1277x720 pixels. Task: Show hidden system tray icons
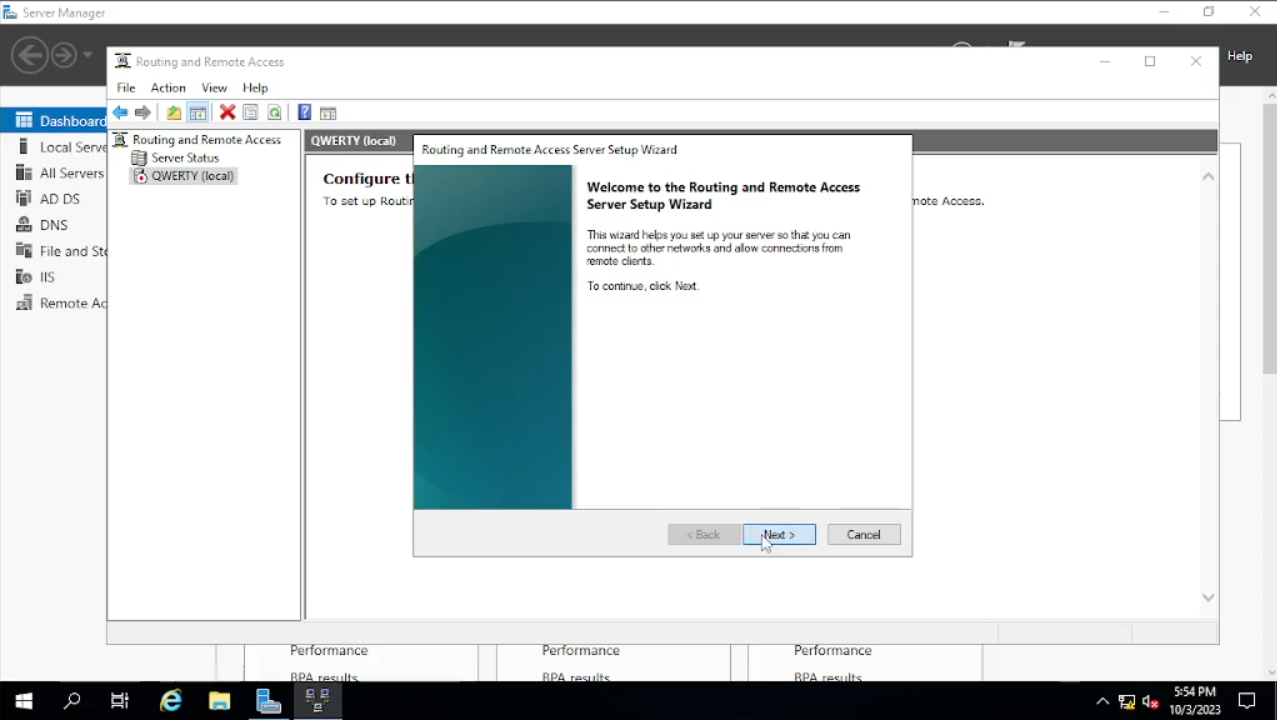[1102, 701]
